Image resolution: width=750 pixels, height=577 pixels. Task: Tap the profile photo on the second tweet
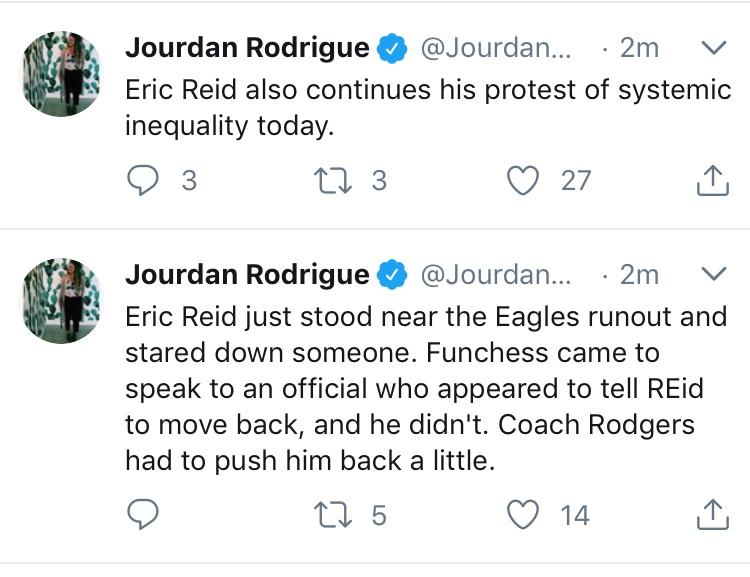pos(62,300)
